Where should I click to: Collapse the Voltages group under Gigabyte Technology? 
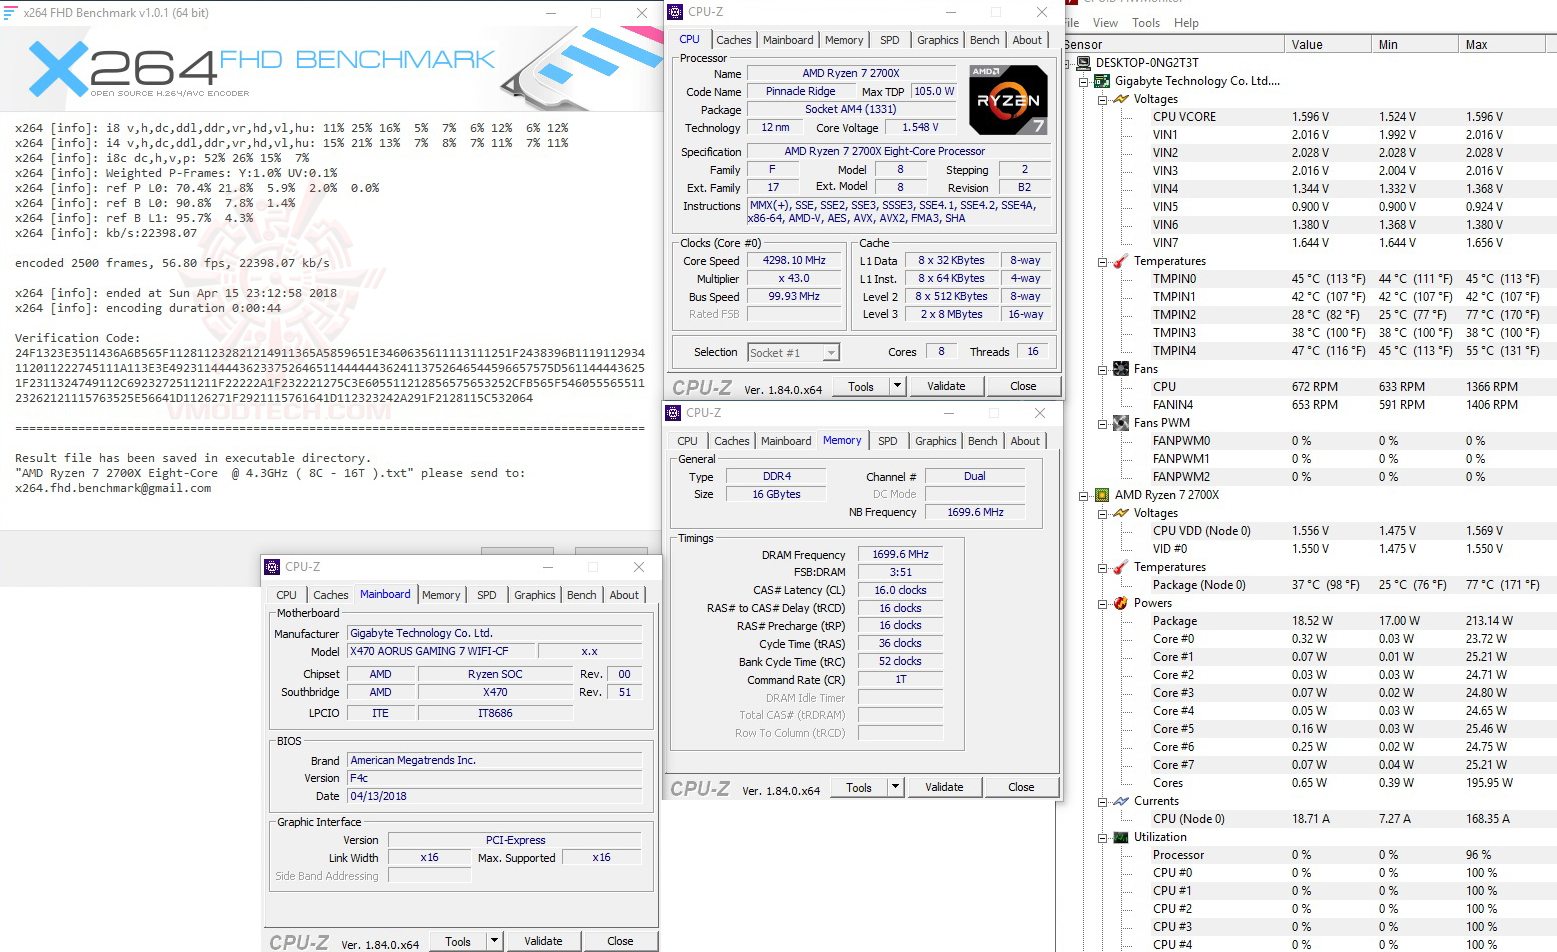click(1102, 100)
